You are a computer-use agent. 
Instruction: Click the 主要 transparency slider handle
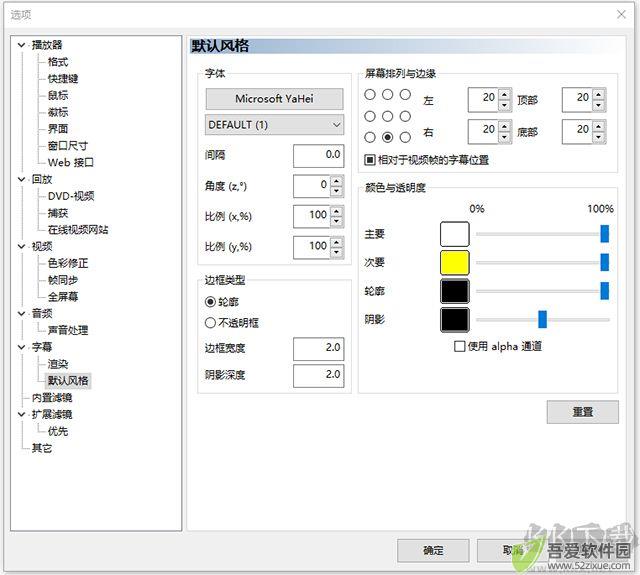click(x=604, y=234)
